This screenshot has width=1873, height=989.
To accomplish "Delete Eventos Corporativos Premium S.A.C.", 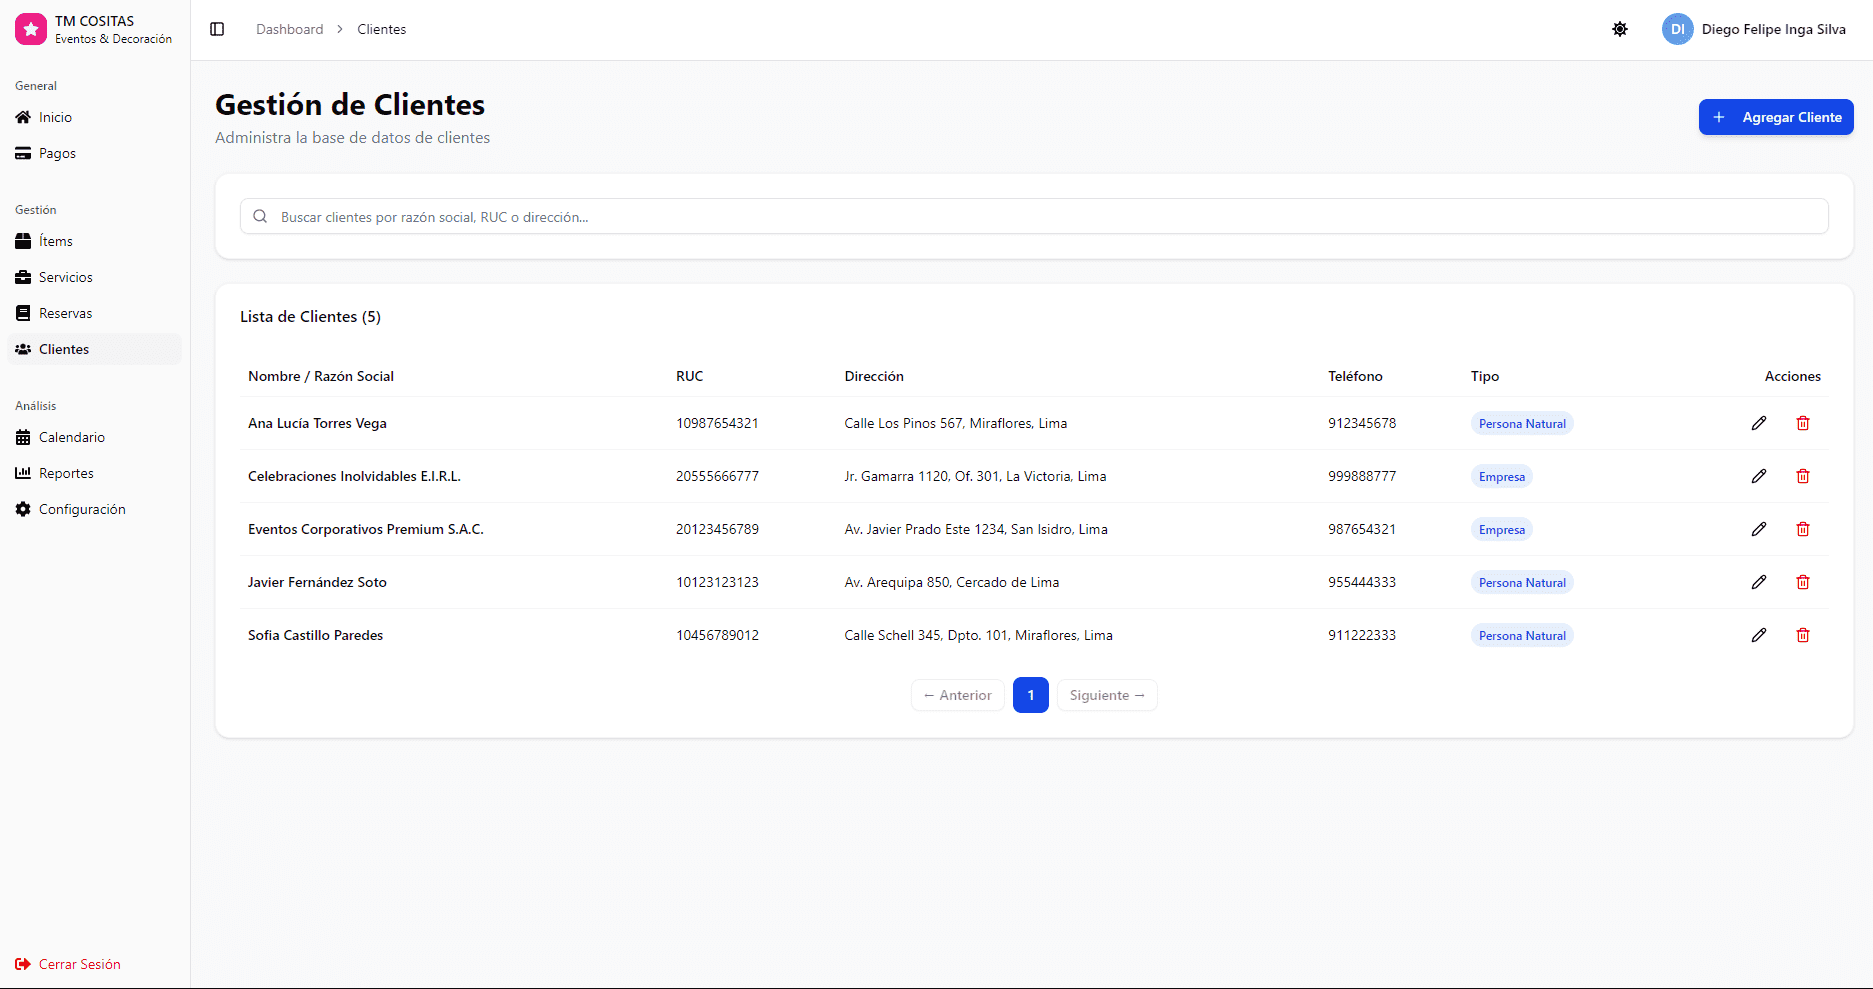I will 1803,529.
